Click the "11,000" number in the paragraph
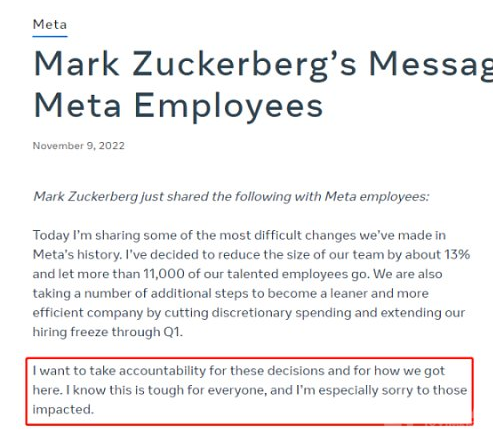Image resolution: width=493 pixels, height=437 pixels. pos(164,274)
